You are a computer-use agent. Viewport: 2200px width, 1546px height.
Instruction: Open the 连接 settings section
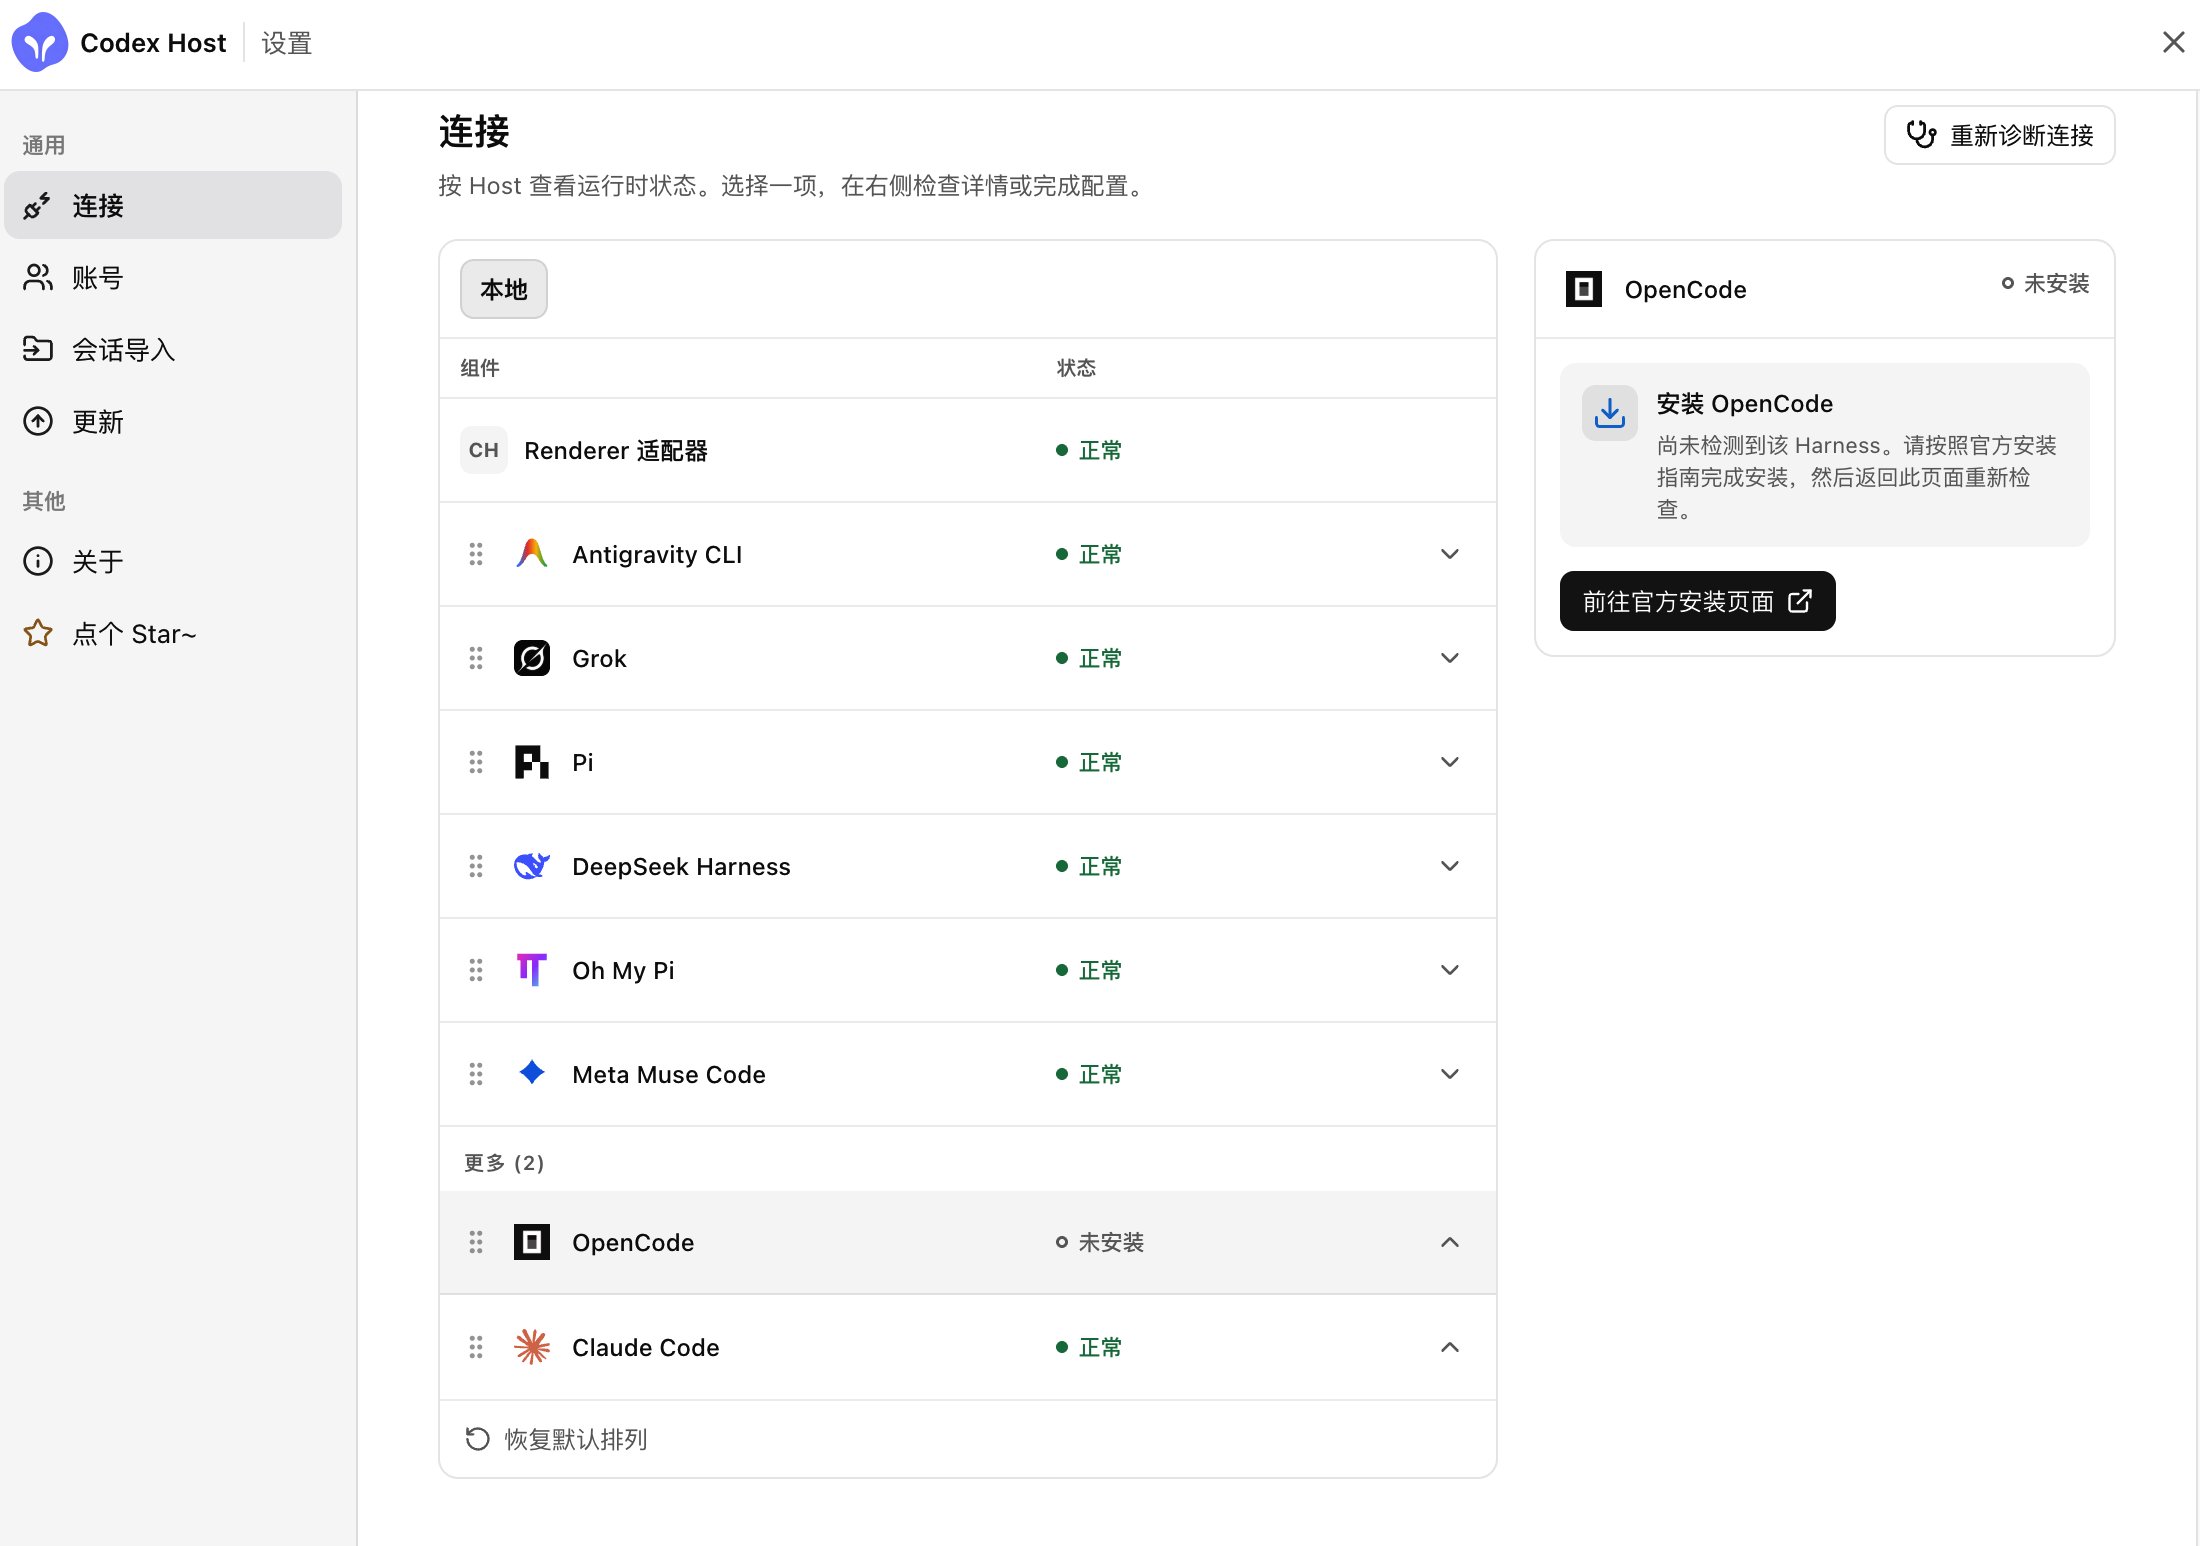pos(173,205)
